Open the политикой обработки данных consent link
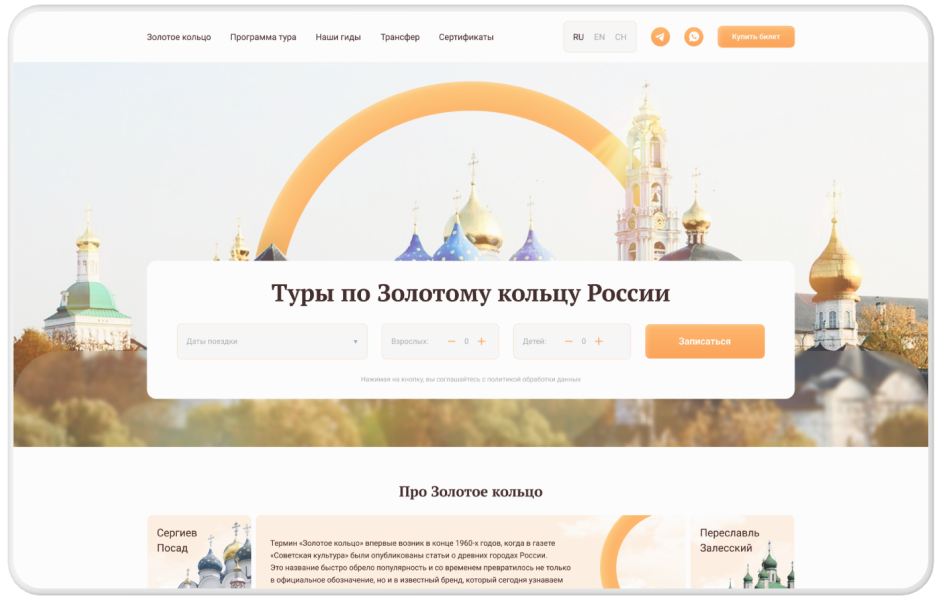942x600 pixels. click(x=534, y=380)
